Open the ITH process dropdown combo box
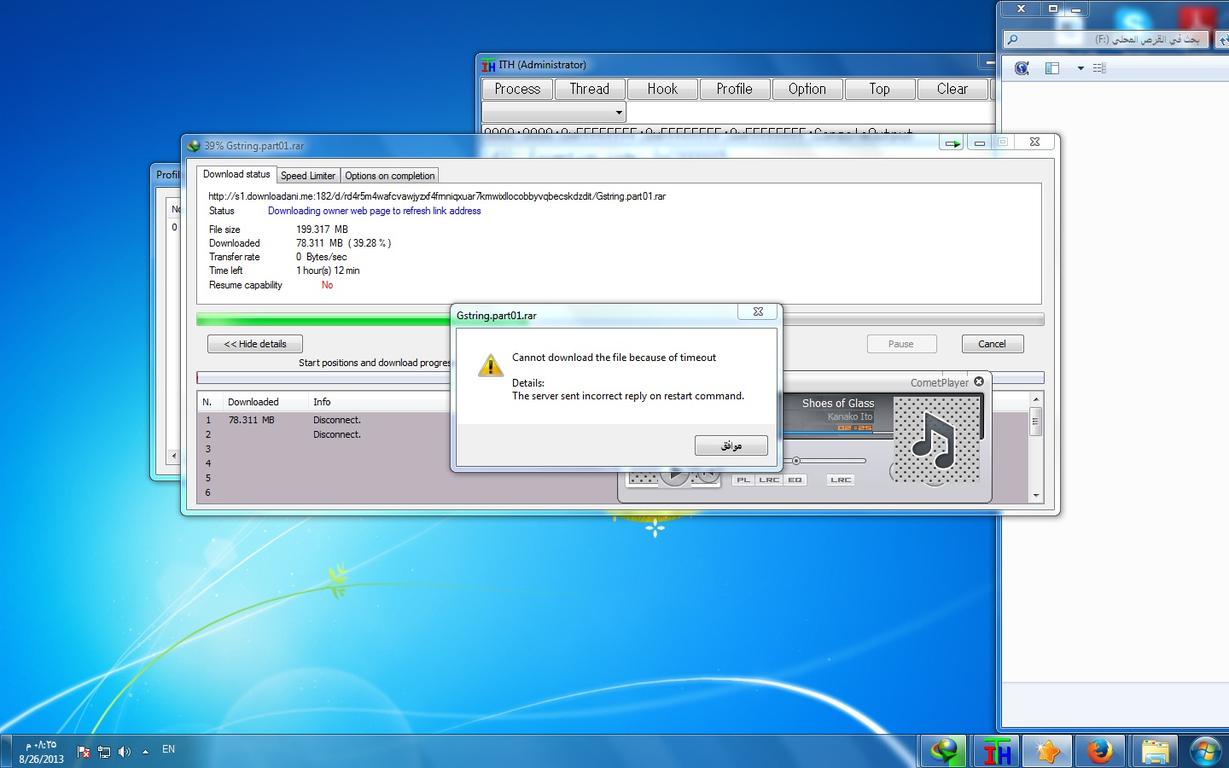This screenshot has height=768, width=1229. (553, 112)
